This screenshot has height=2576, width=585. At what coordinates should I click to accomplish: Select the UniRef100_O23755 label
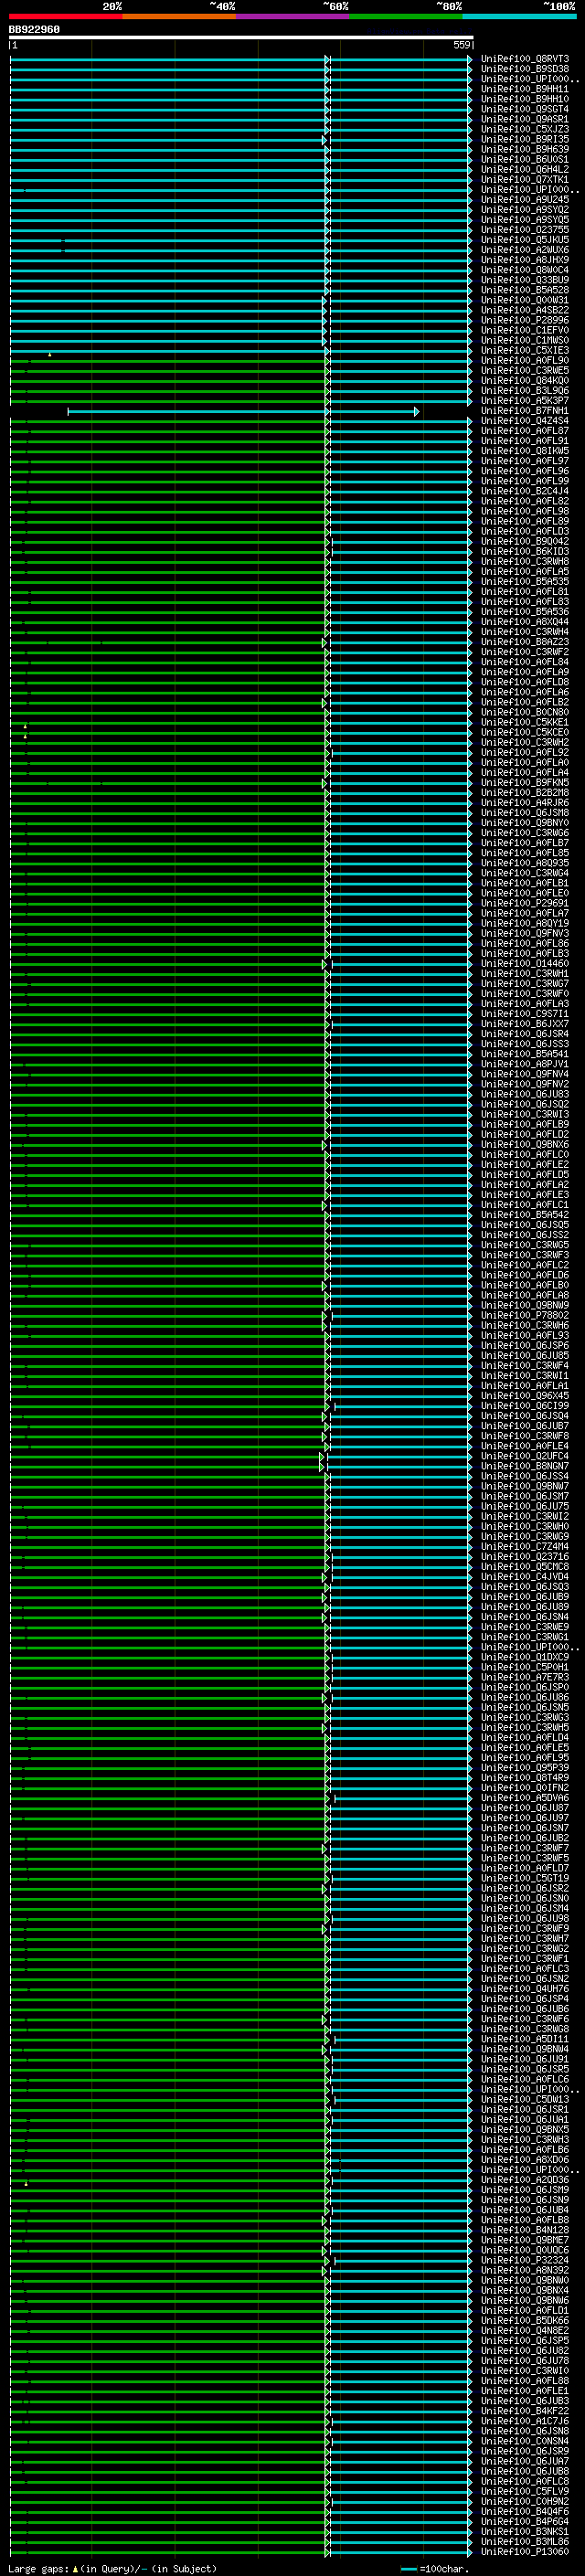[x=524, y=229]
